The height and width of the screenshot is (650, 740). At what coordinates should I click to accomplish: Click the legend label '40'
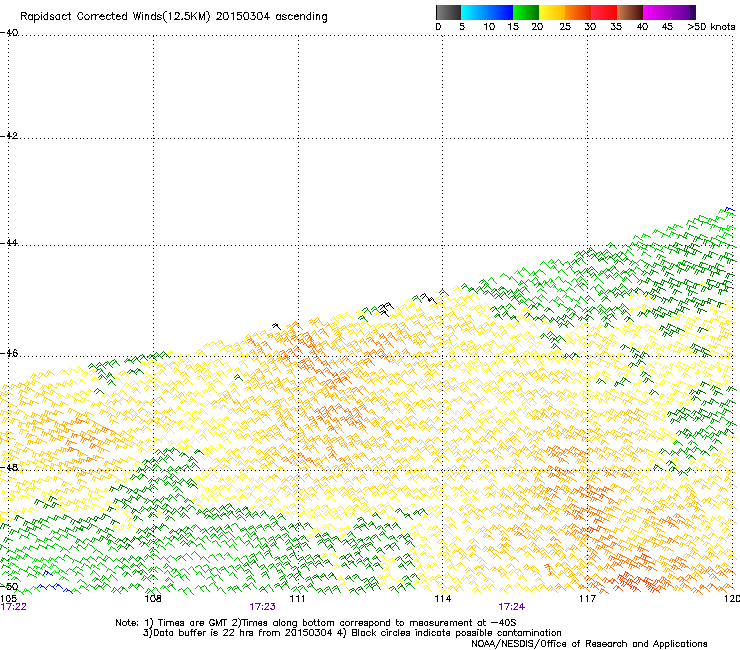642,26
